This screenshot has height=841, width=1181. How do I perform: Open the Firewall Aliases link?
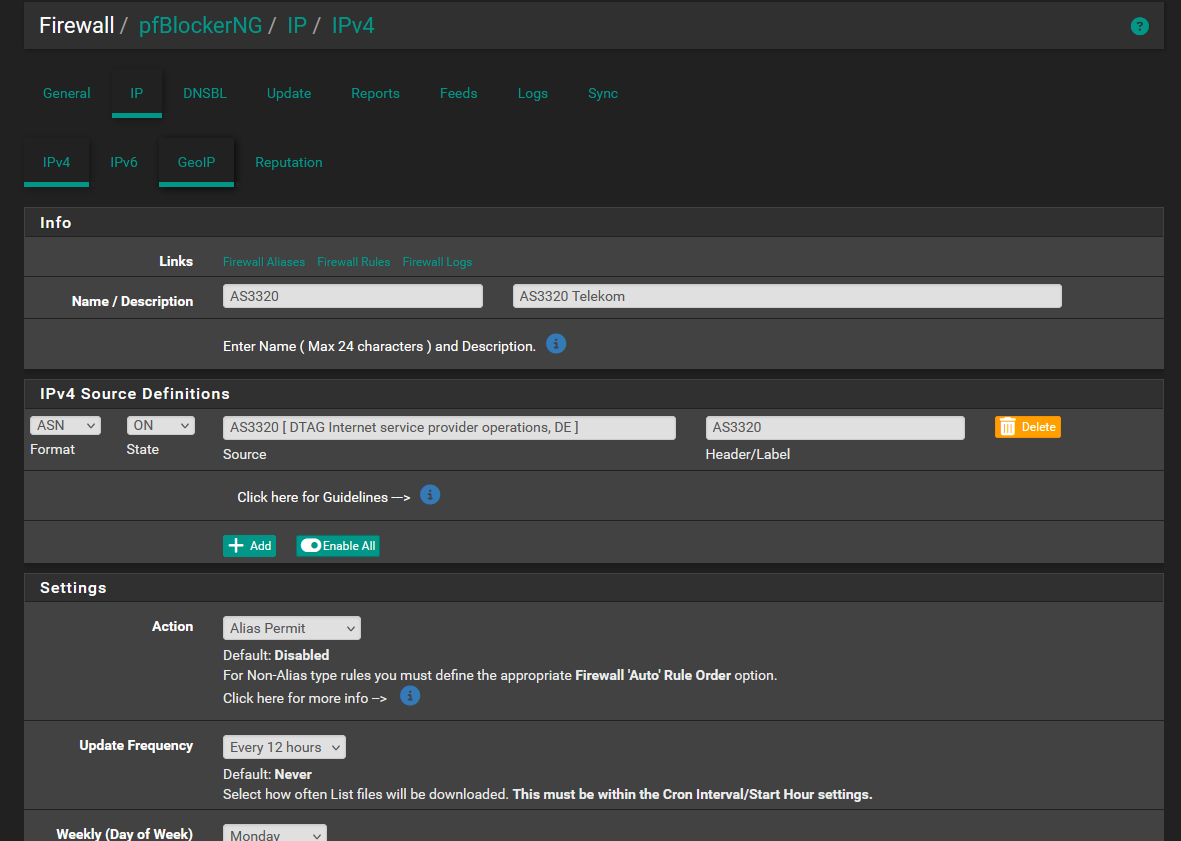[263, 261]
